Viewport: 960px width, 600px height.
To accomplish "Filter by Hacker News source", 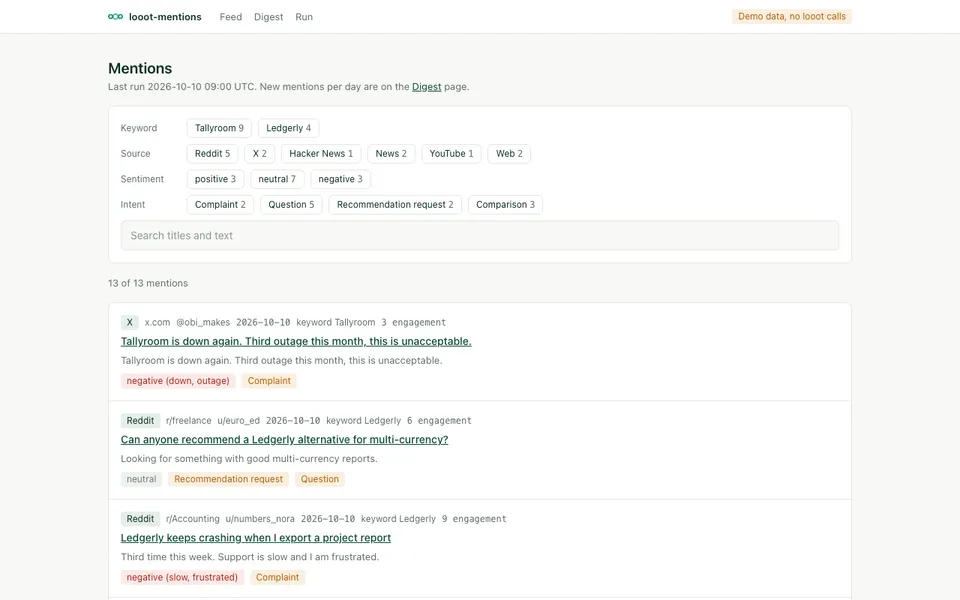I will [x=321, y=154].
